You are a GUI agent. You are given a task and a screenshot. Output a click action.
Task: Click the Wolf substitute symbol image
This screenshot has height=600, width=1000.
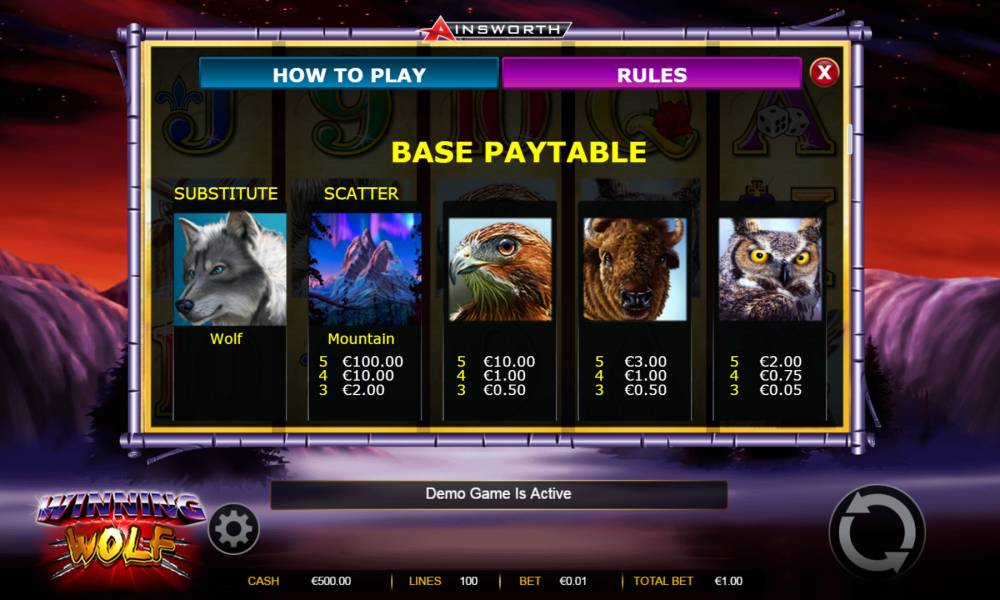(230, 269)
